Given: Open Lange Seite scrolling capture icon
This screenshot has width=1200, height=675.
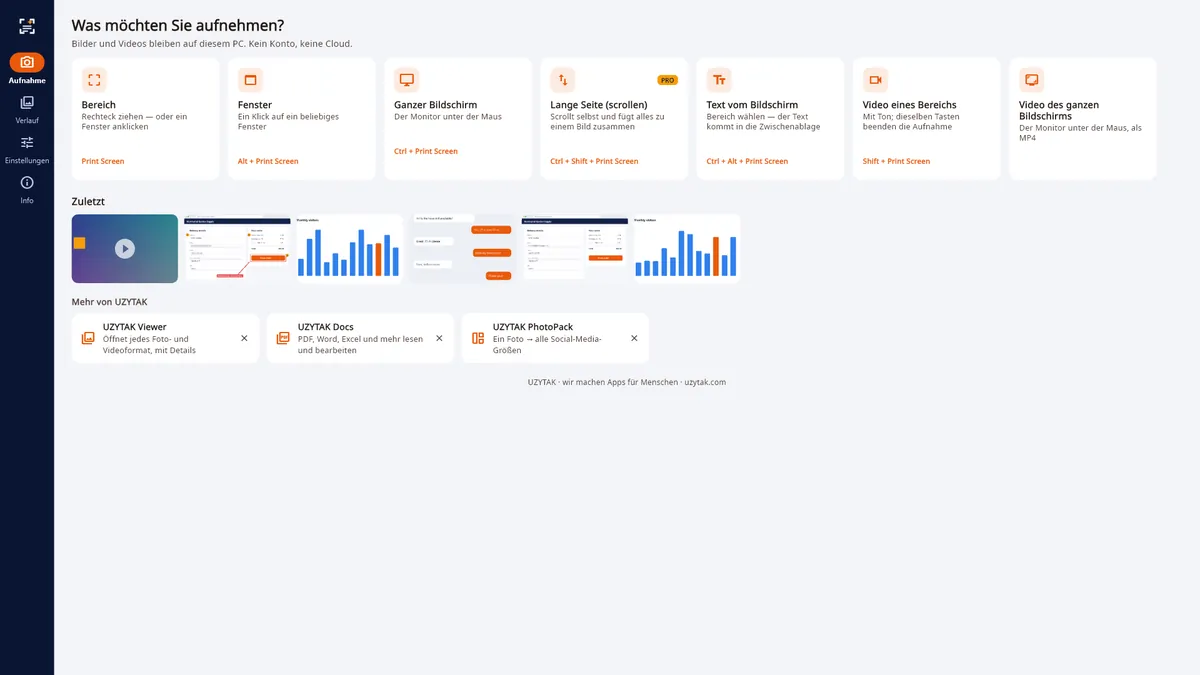Looking at the screenshot, I should (563, 80).
